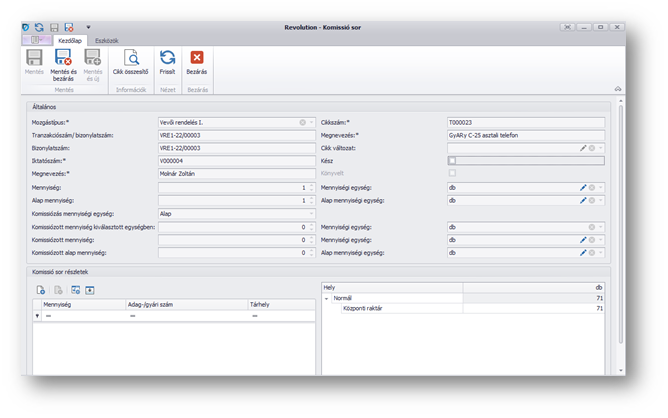Click the red Bezárás ribbon icon

(197, 59)
